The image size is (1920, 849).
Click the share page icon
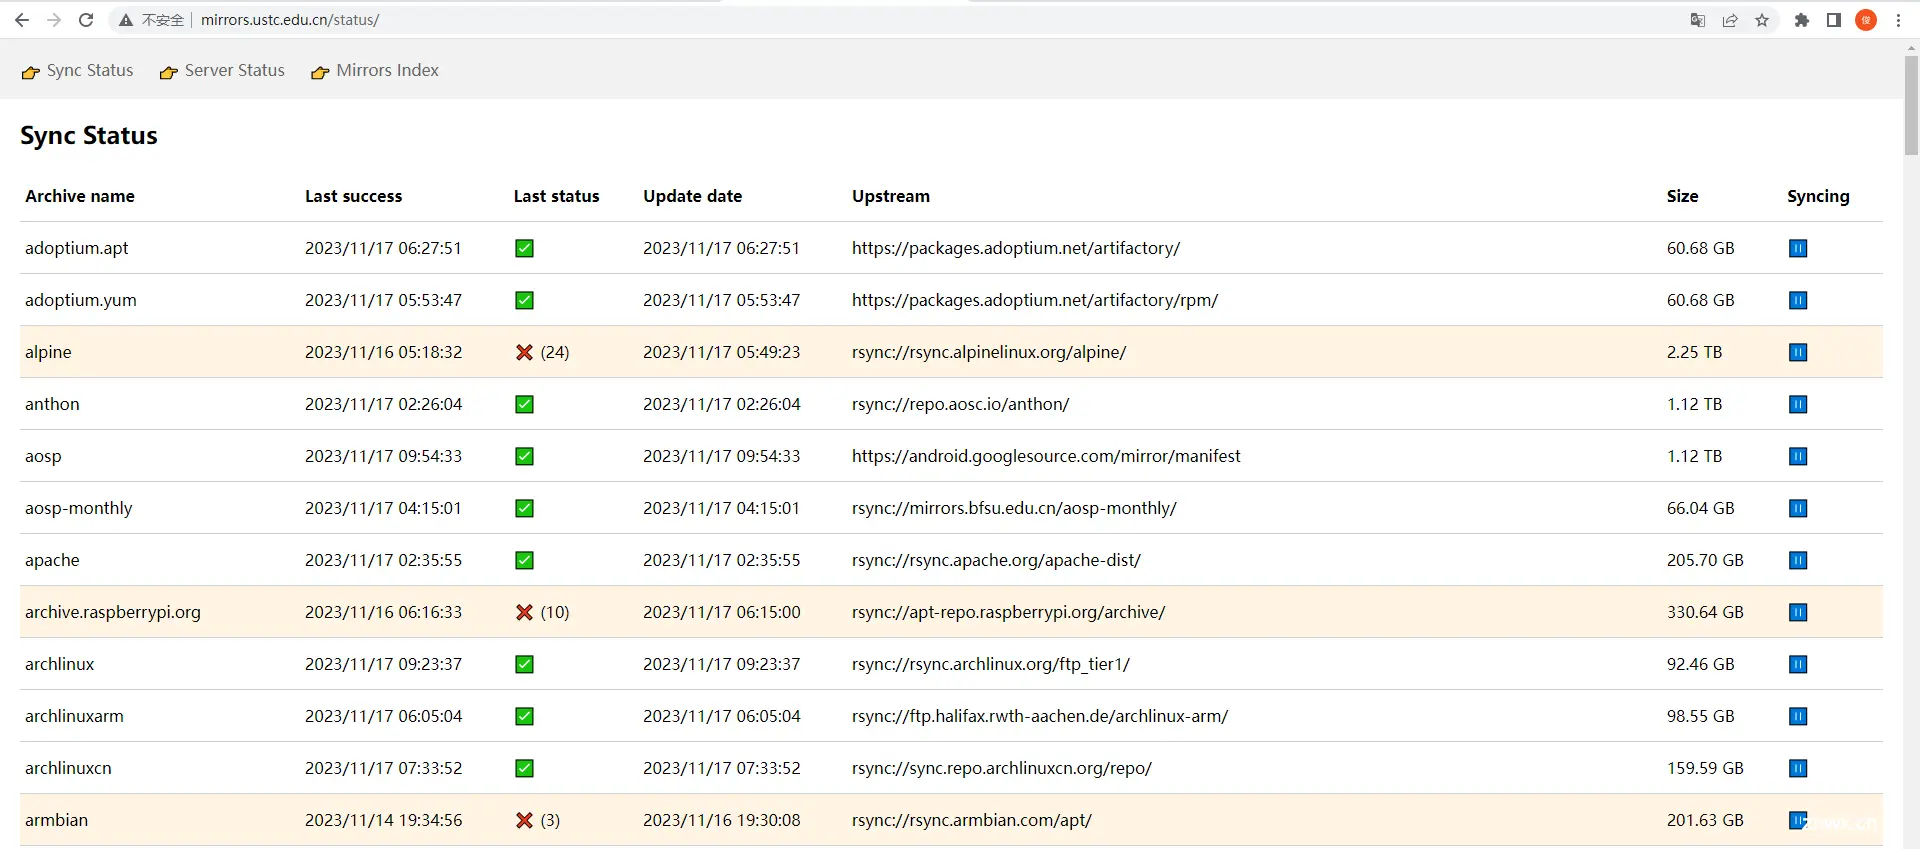tap(1730, 20)
